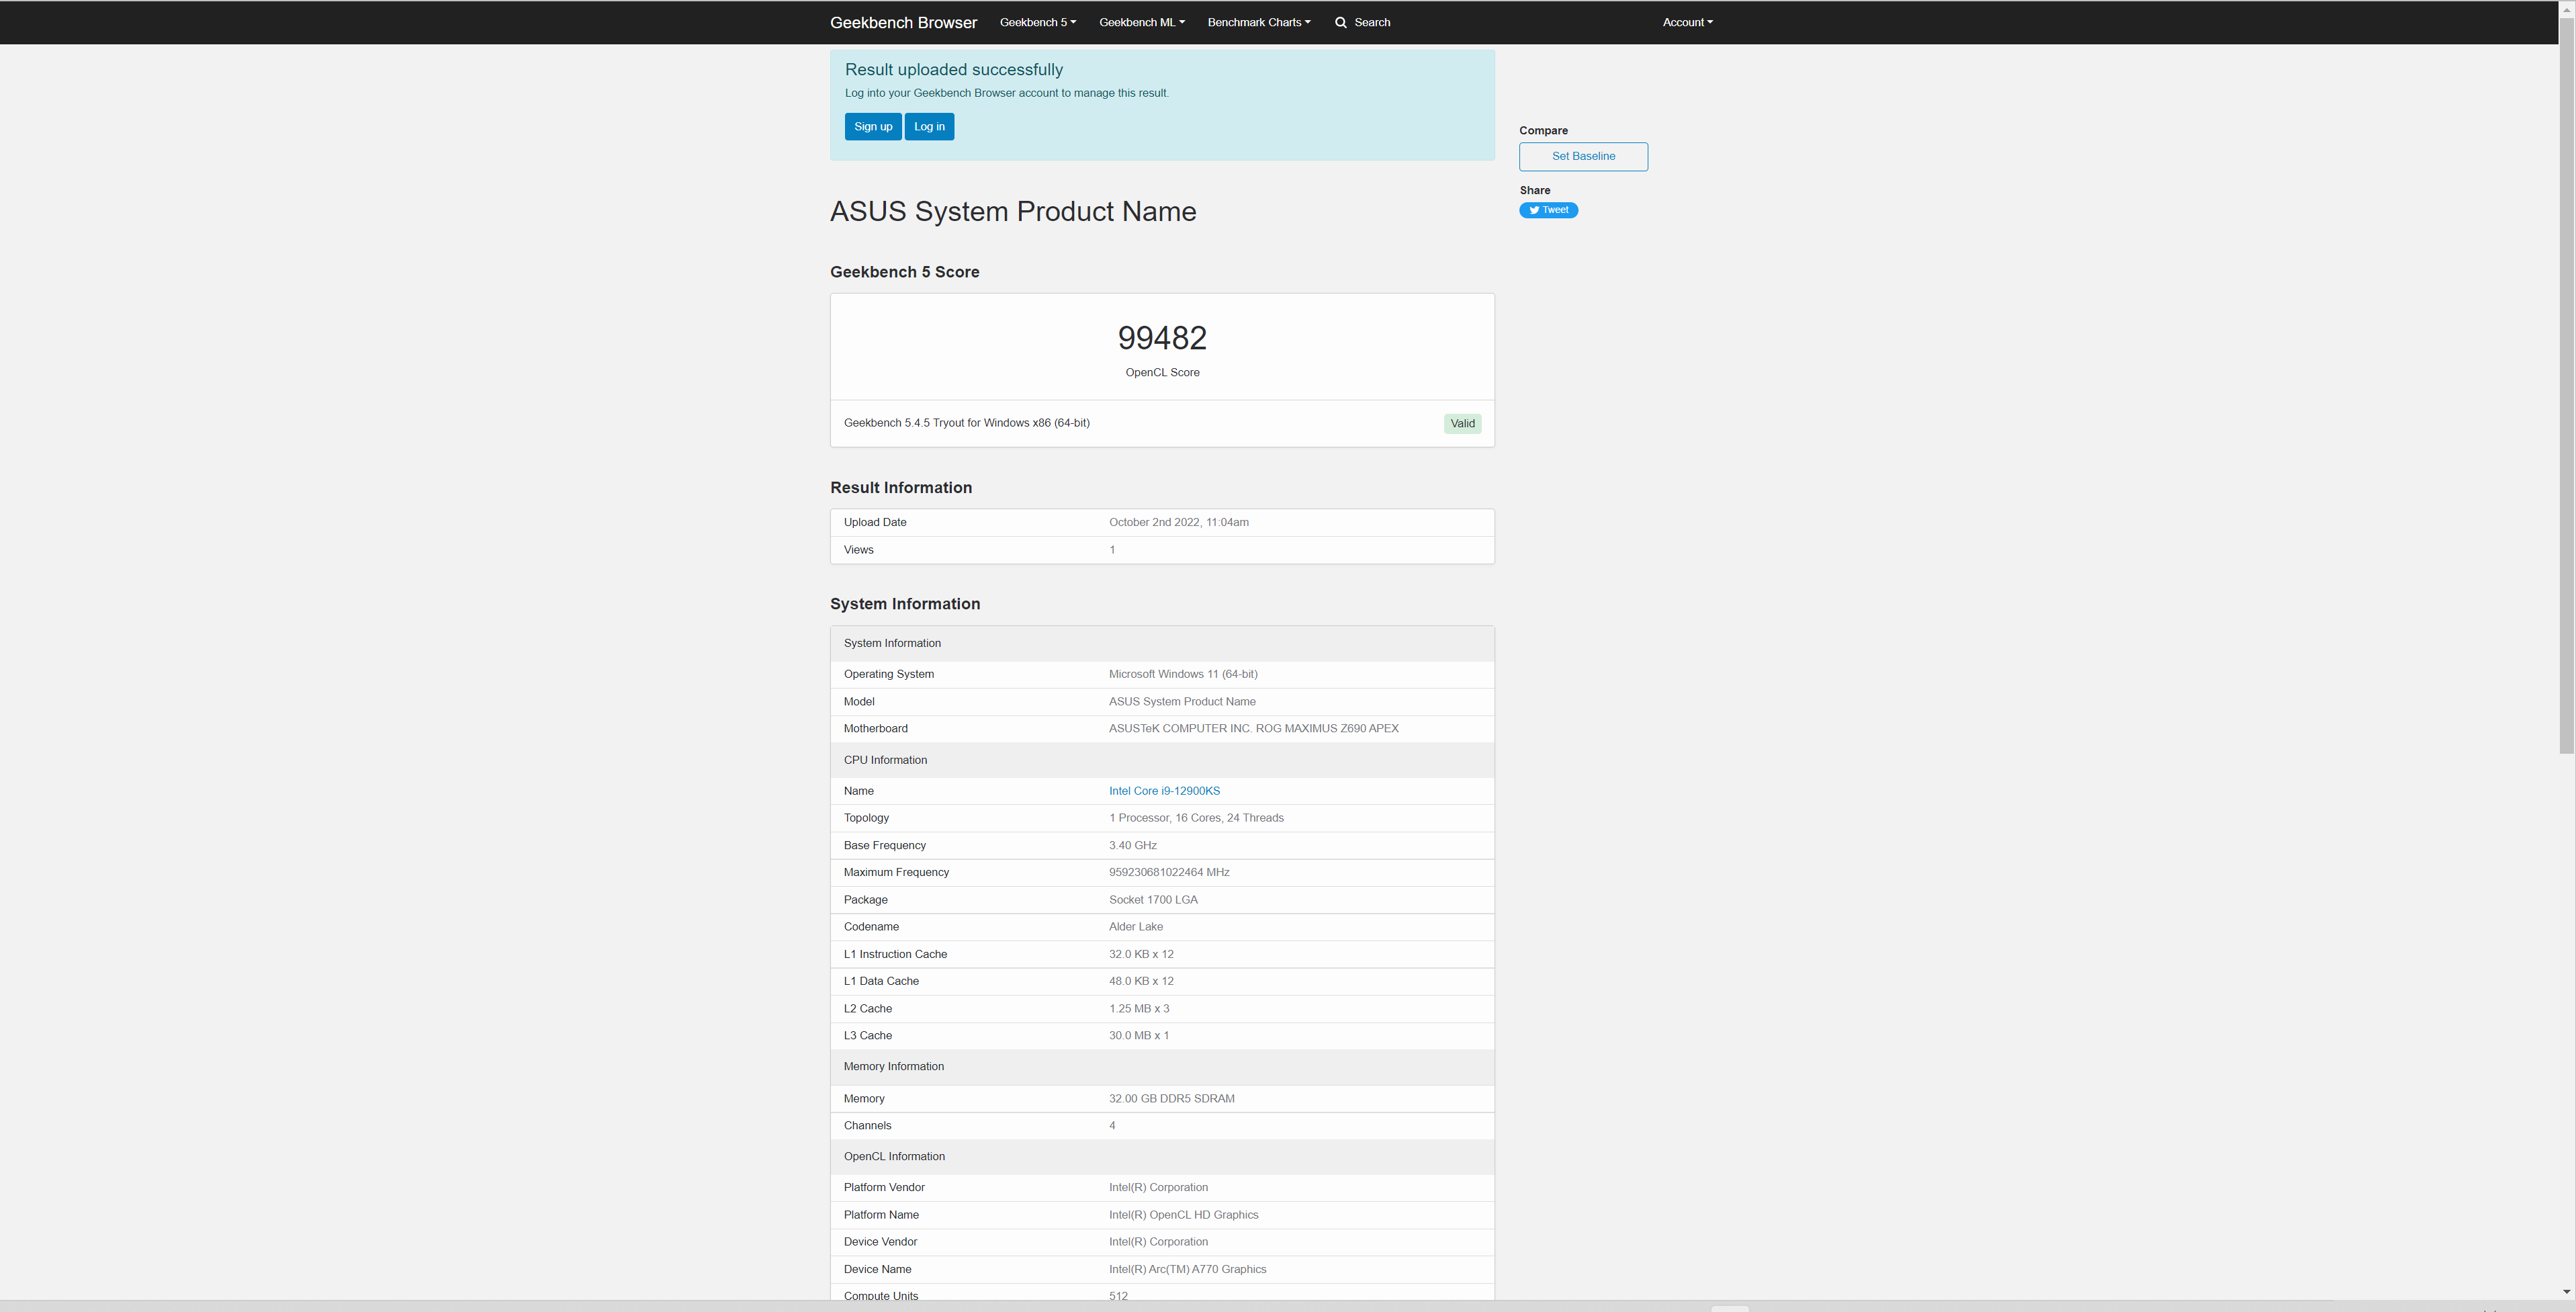Expand the Geekbench 5 dropdown menu

tap(1038, 22)
